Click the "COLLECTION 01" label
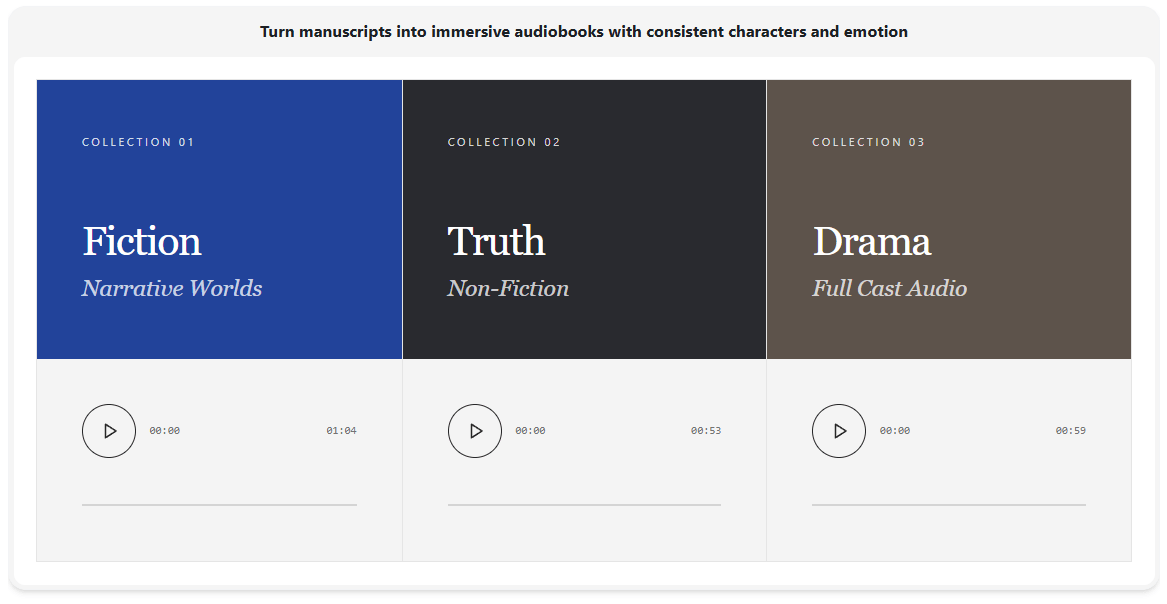Screen dimensions: 1167x604 pyautogui.click(x=138, y=142)
